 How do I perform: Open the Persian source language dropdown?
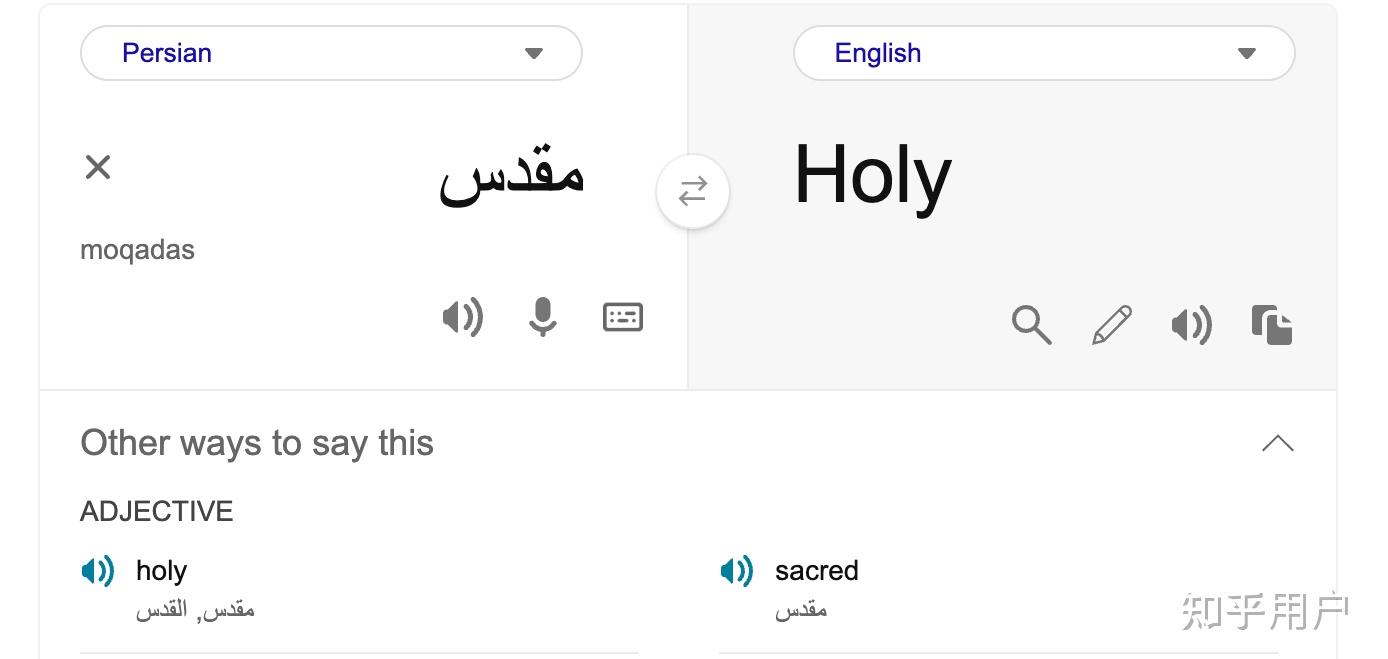click(331, 53)
